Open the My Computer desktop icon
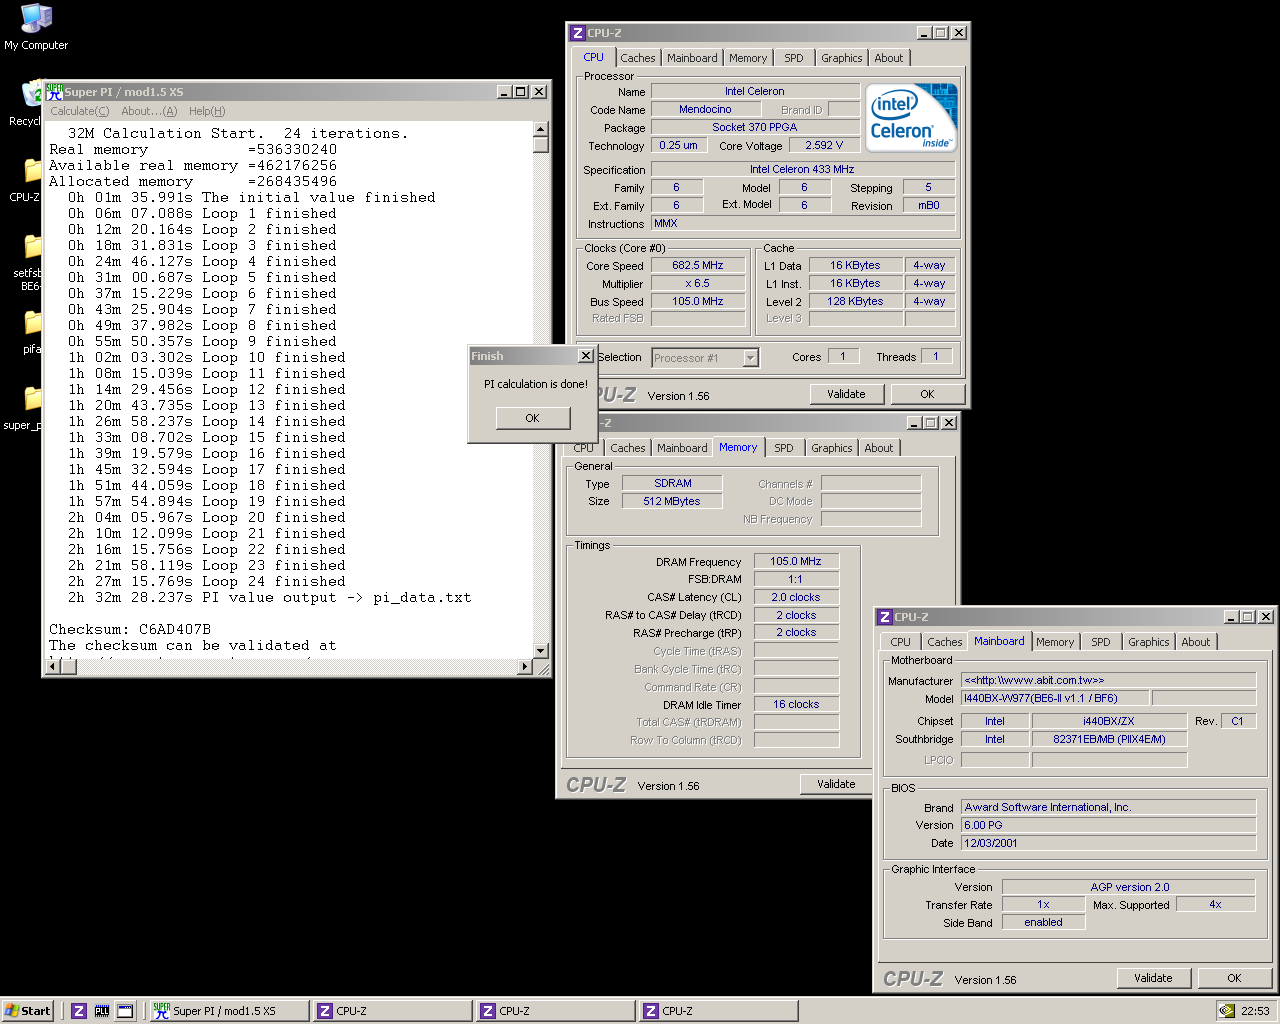 (x=36, y=26)
